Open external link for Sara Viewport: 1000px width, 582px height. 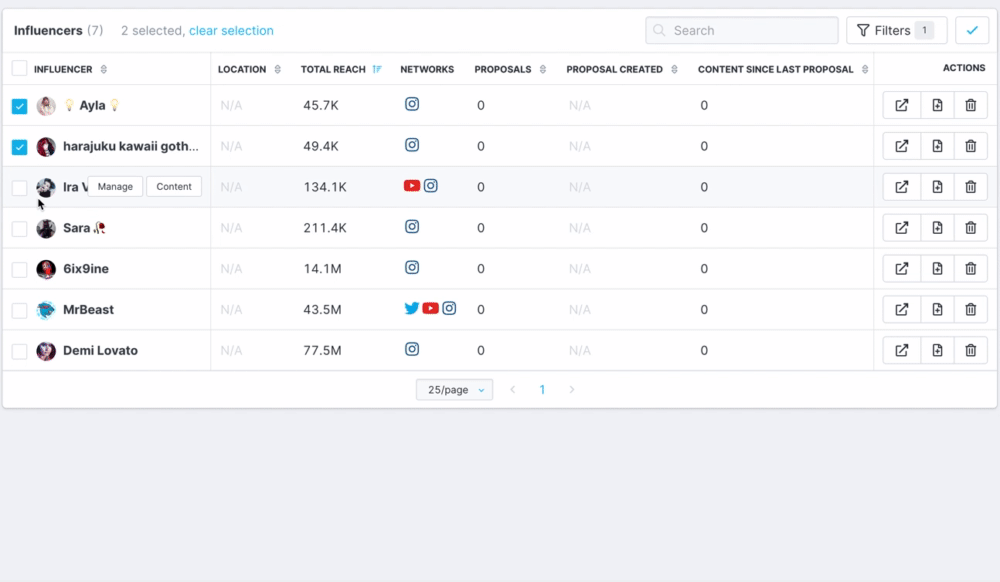click(901, 228)
